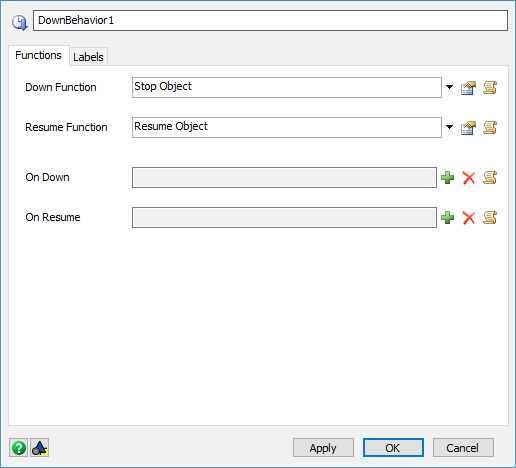
Task: Open On Down code editor scroll icon
Action: (490, 178)
